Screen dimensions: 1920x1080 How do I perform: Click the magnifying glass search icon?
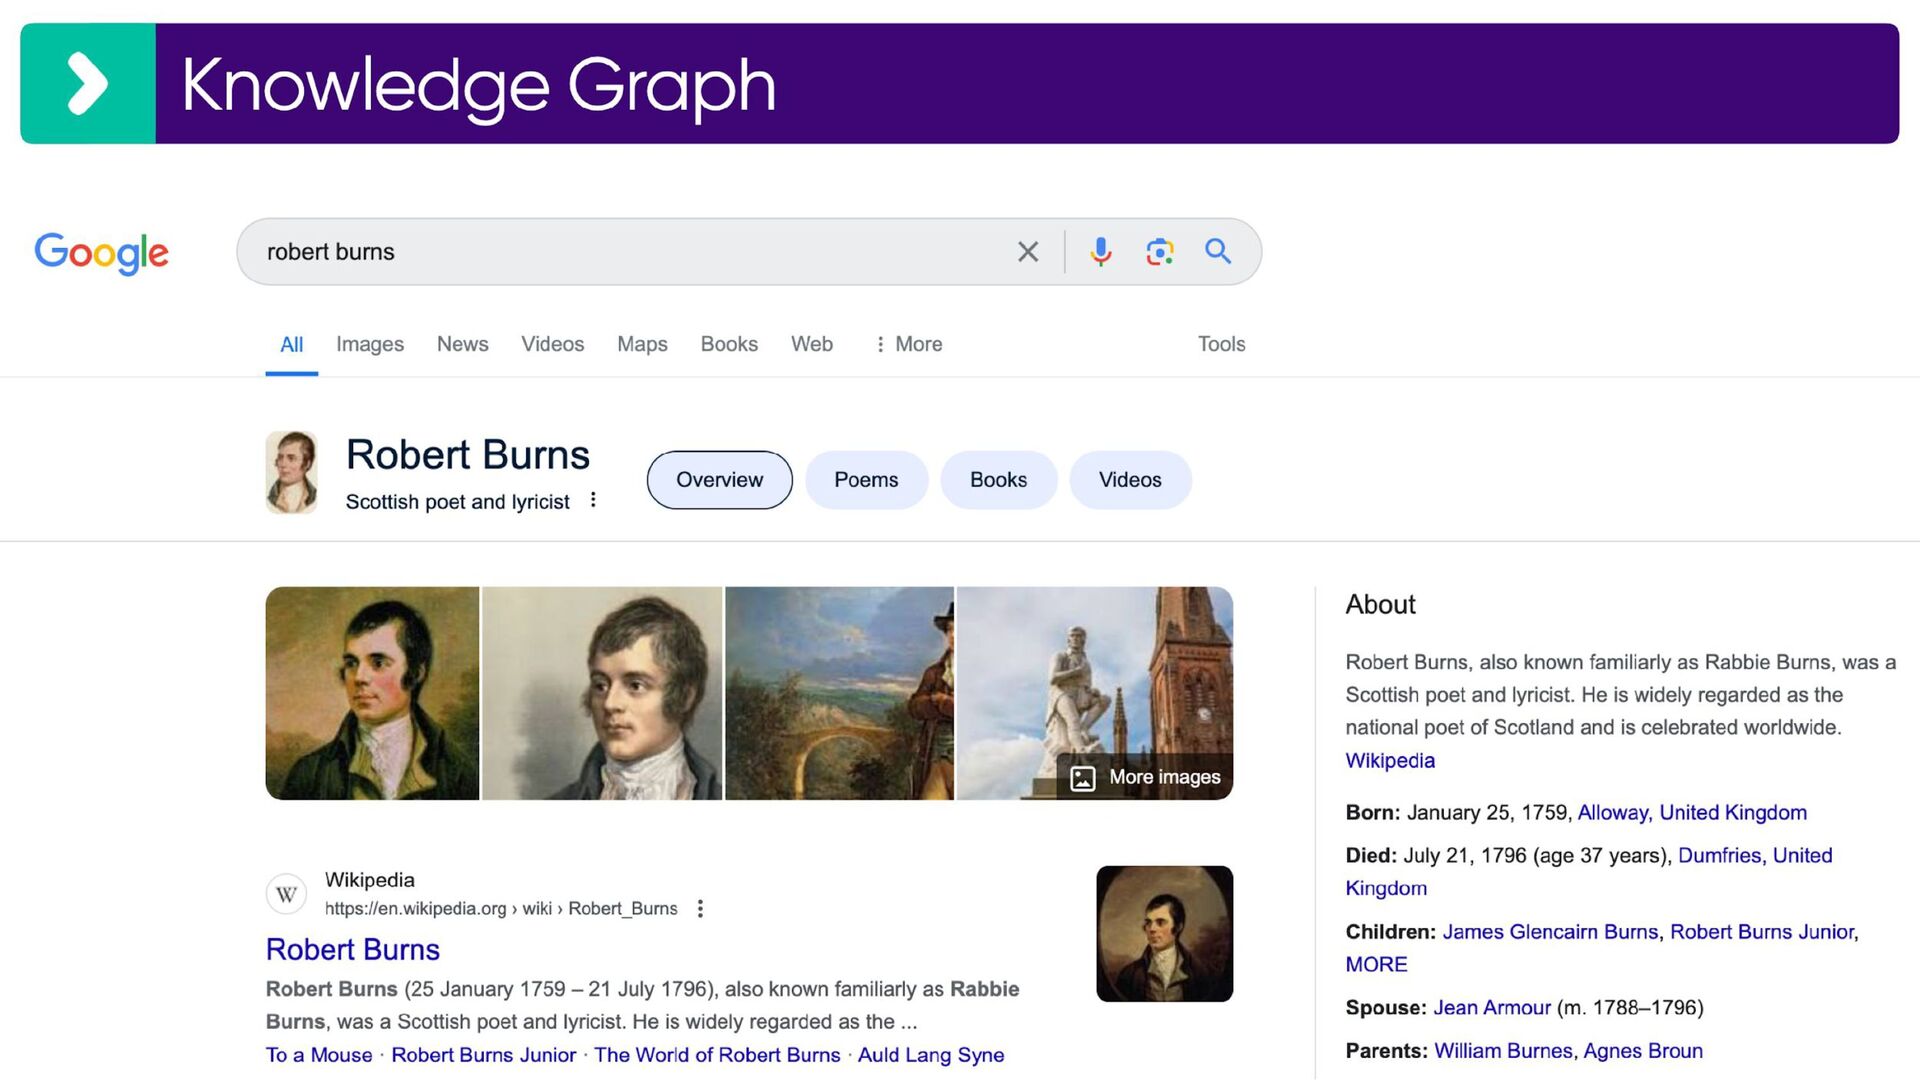[1218, 251]
